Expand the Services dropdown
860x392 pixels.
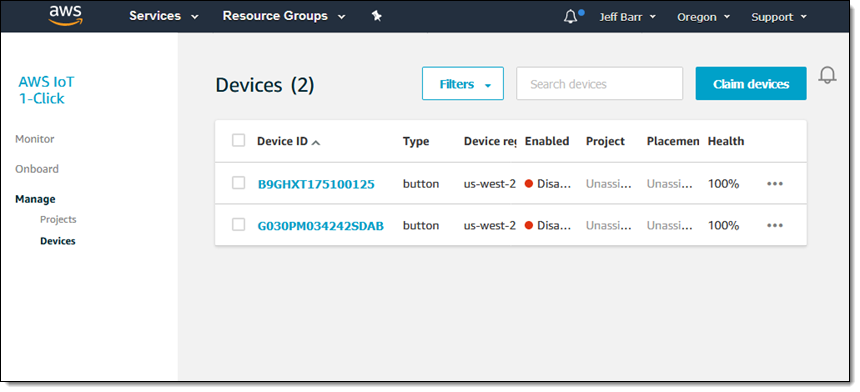[x=163, y=16]
